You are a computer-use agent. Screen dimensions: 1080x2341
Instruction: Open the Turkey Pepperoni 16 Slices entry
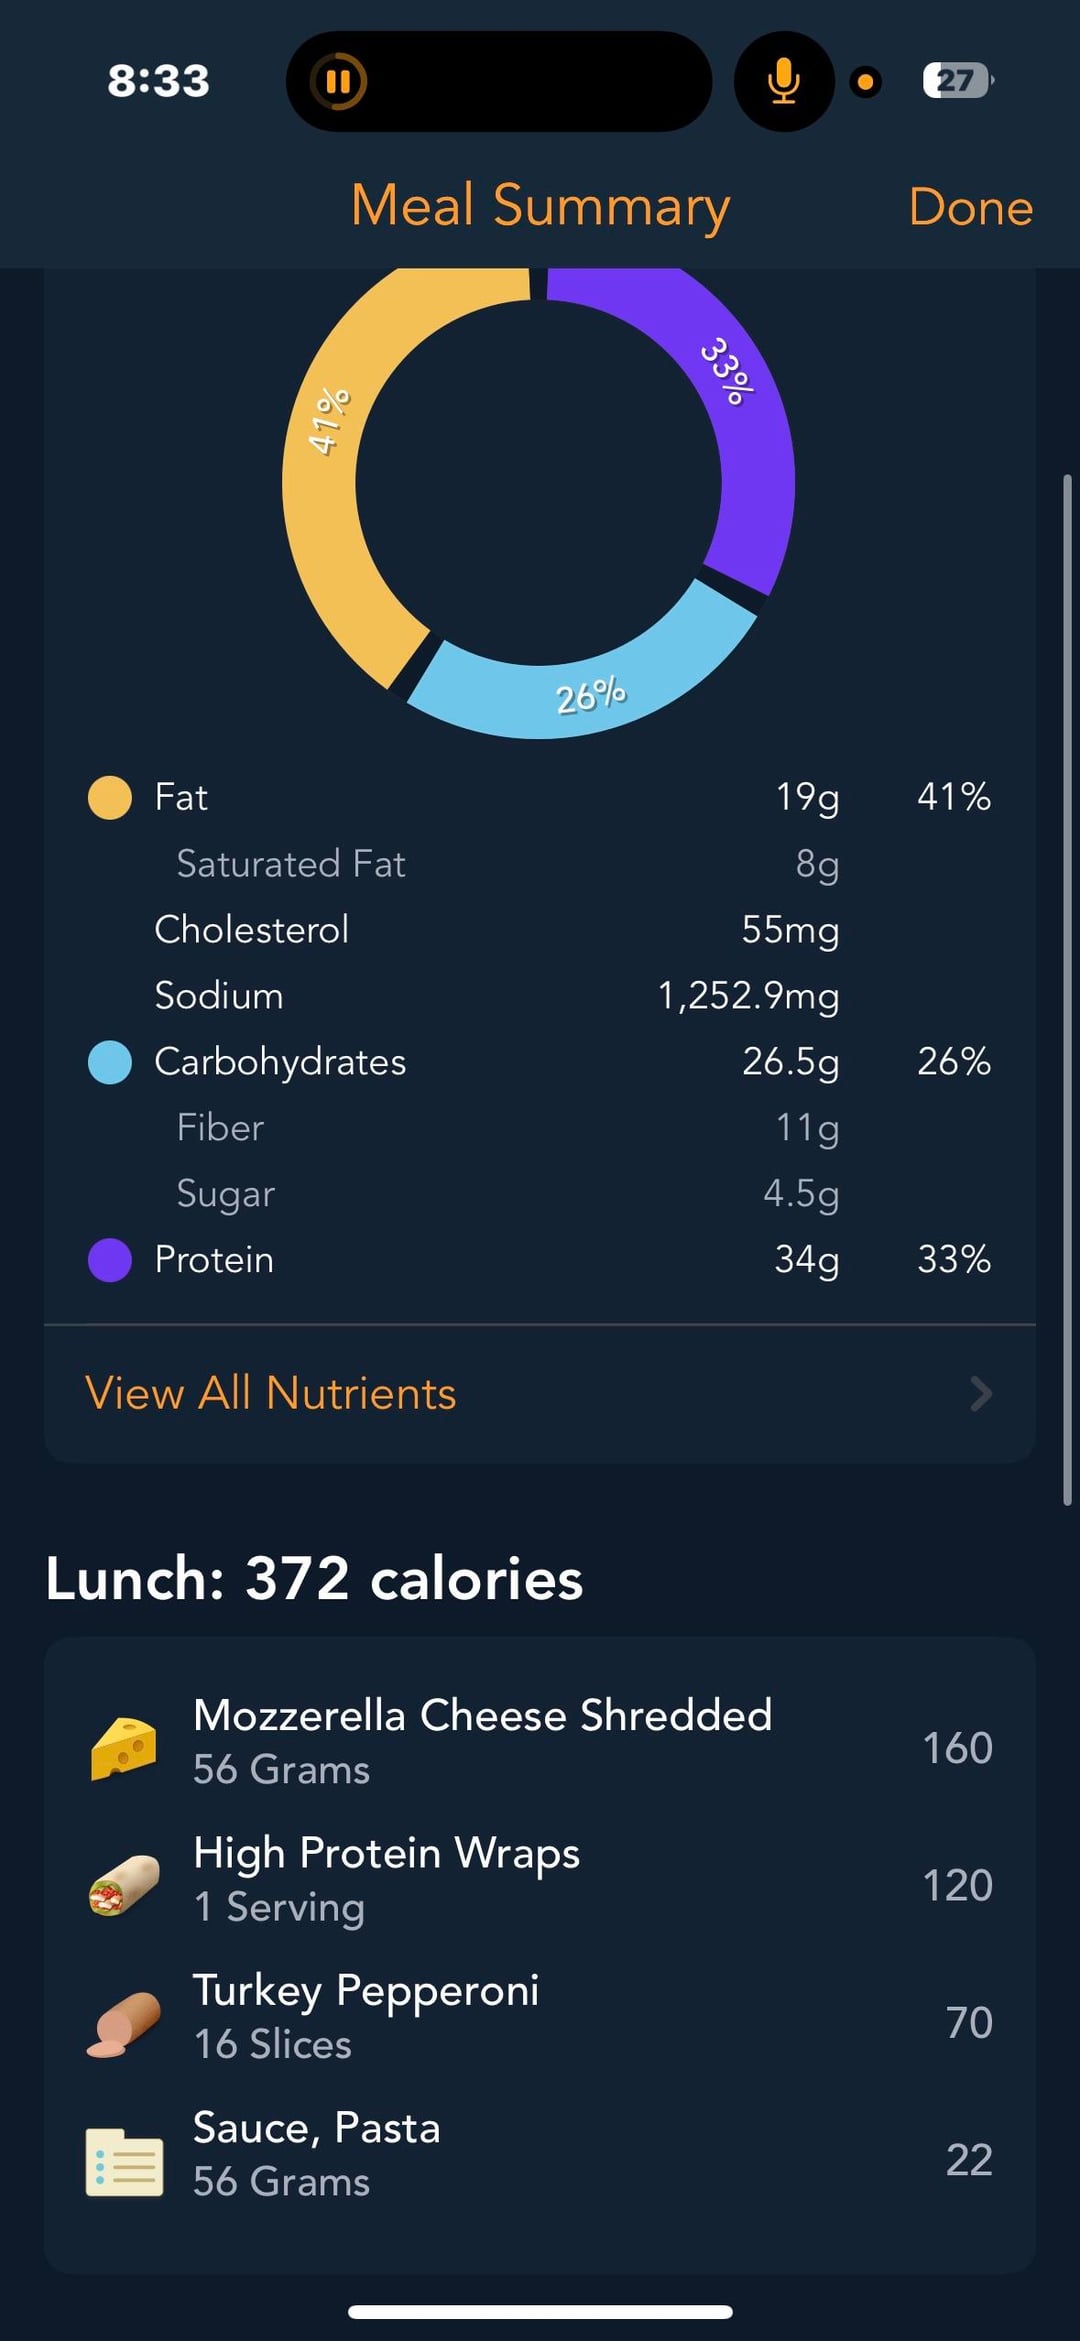click(x=366, y=2016)
